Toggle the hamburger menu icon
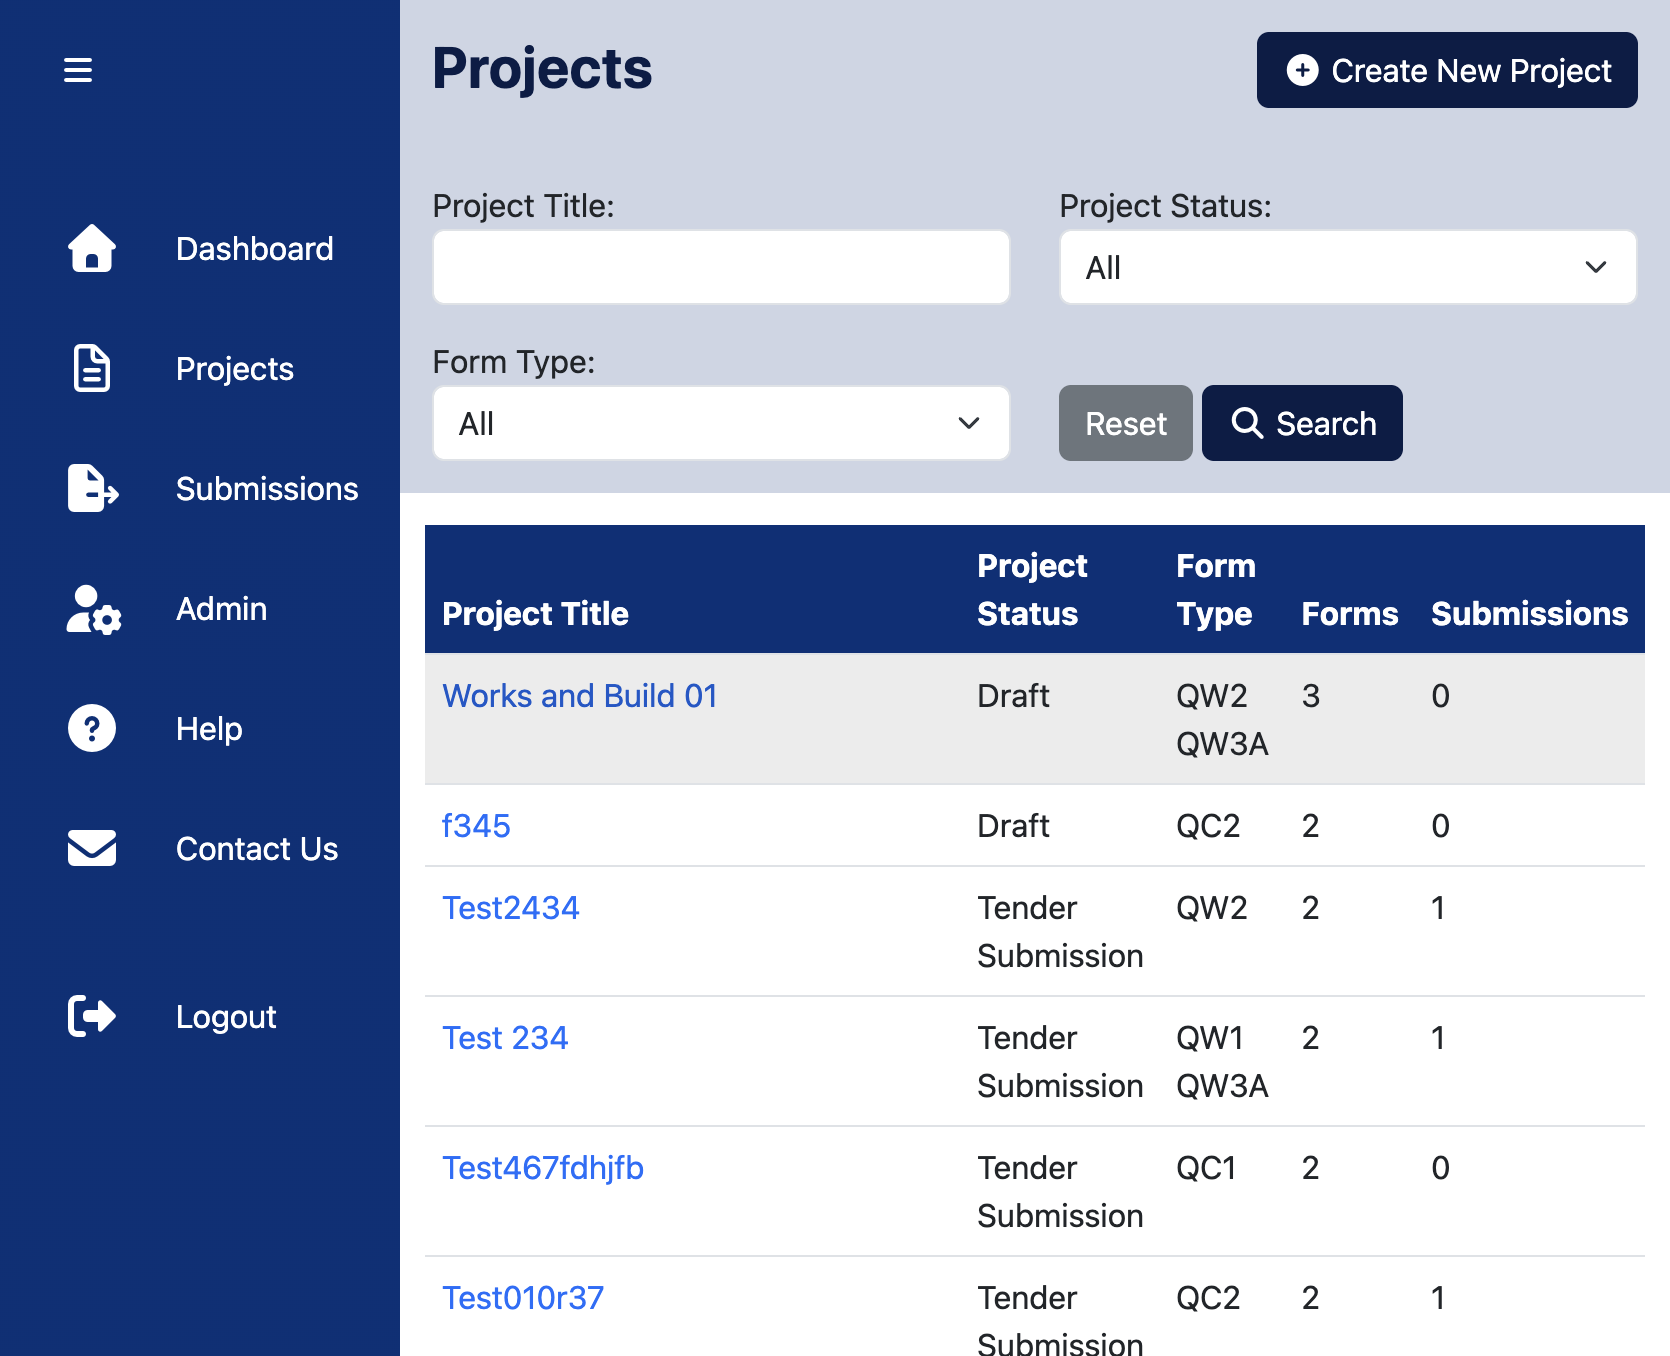Viewport: 1670px width, 1356px height. [x=78, y=70]
